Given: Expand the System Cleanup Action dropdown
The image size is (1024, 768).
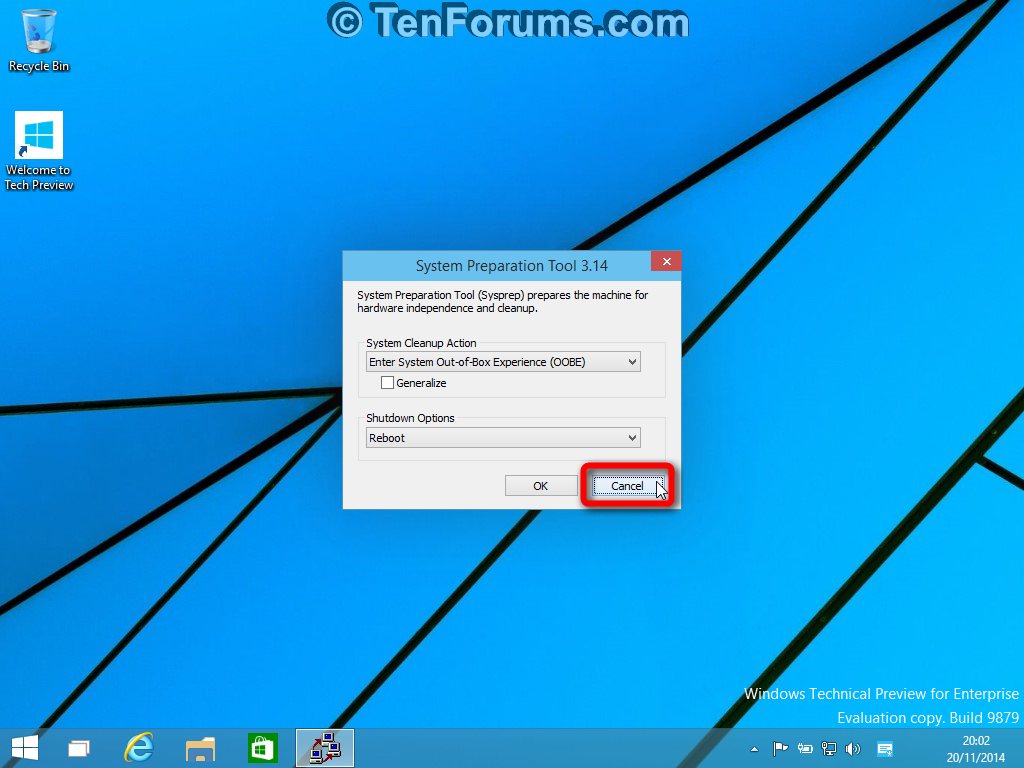Looking at the screenshot, I should [503, 362].
